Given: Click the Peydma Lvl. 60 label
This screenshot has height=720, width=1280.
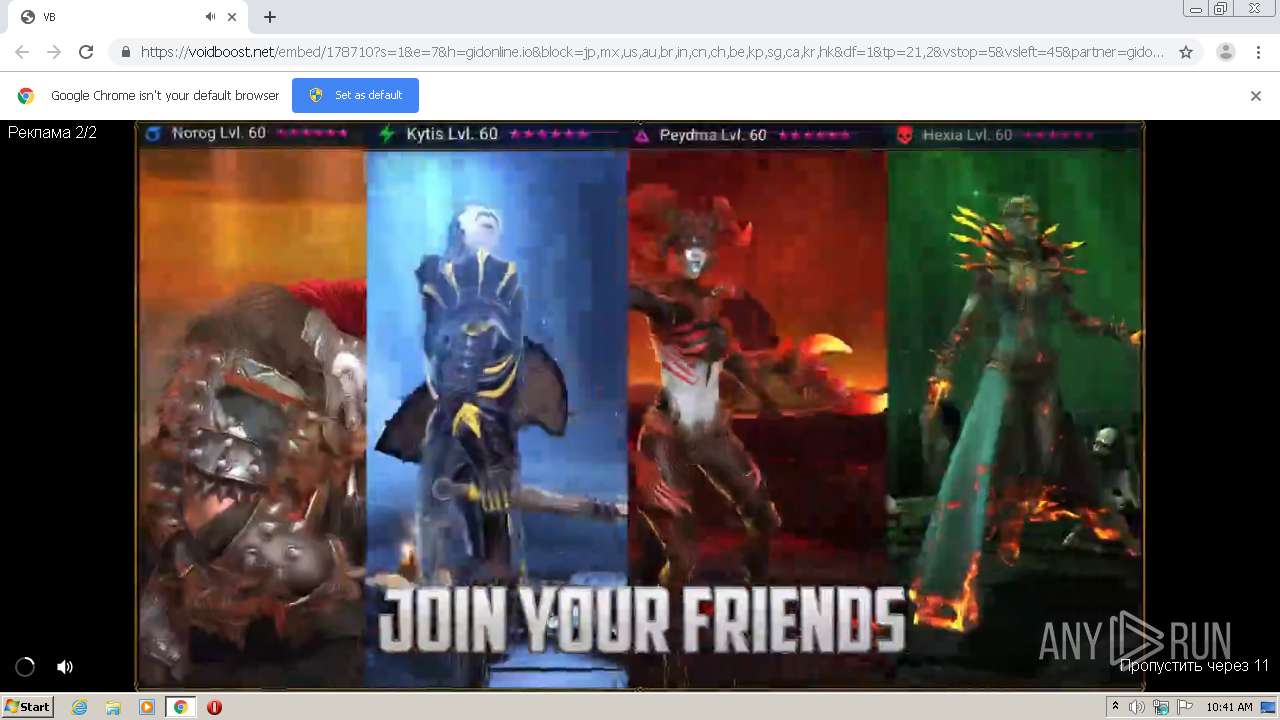Looking at the screenshot, I should tap(713, 135).
